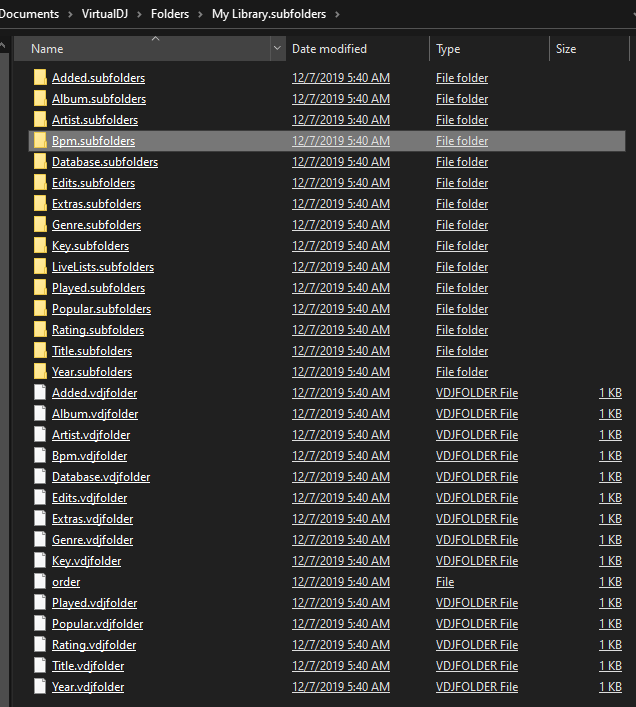636x707 pixels.
Task: Go to VirtualDJ in breadcrumb path
Action: 105,14
